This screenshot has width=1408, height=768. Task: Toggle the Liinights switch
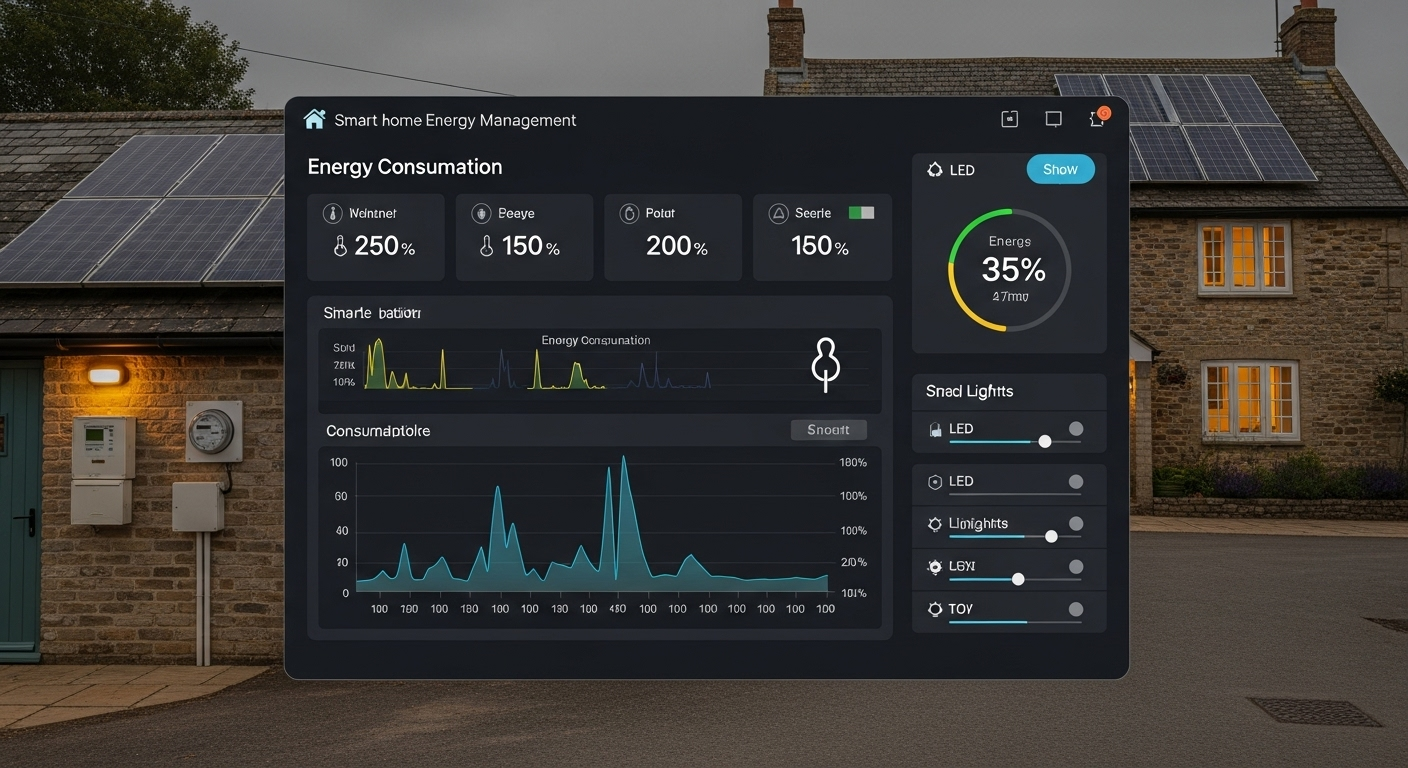1076,524
